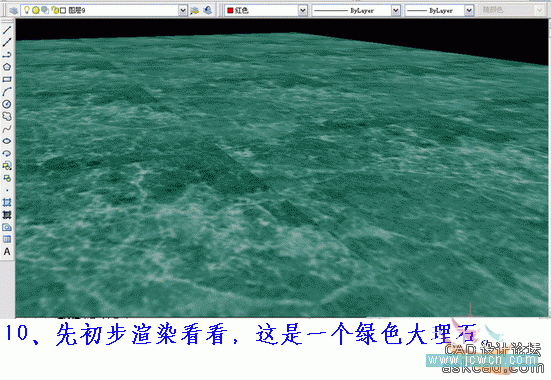The image size is (551, 380).
Task: Select the Rectangle tool
Action: tap(7, 79)
